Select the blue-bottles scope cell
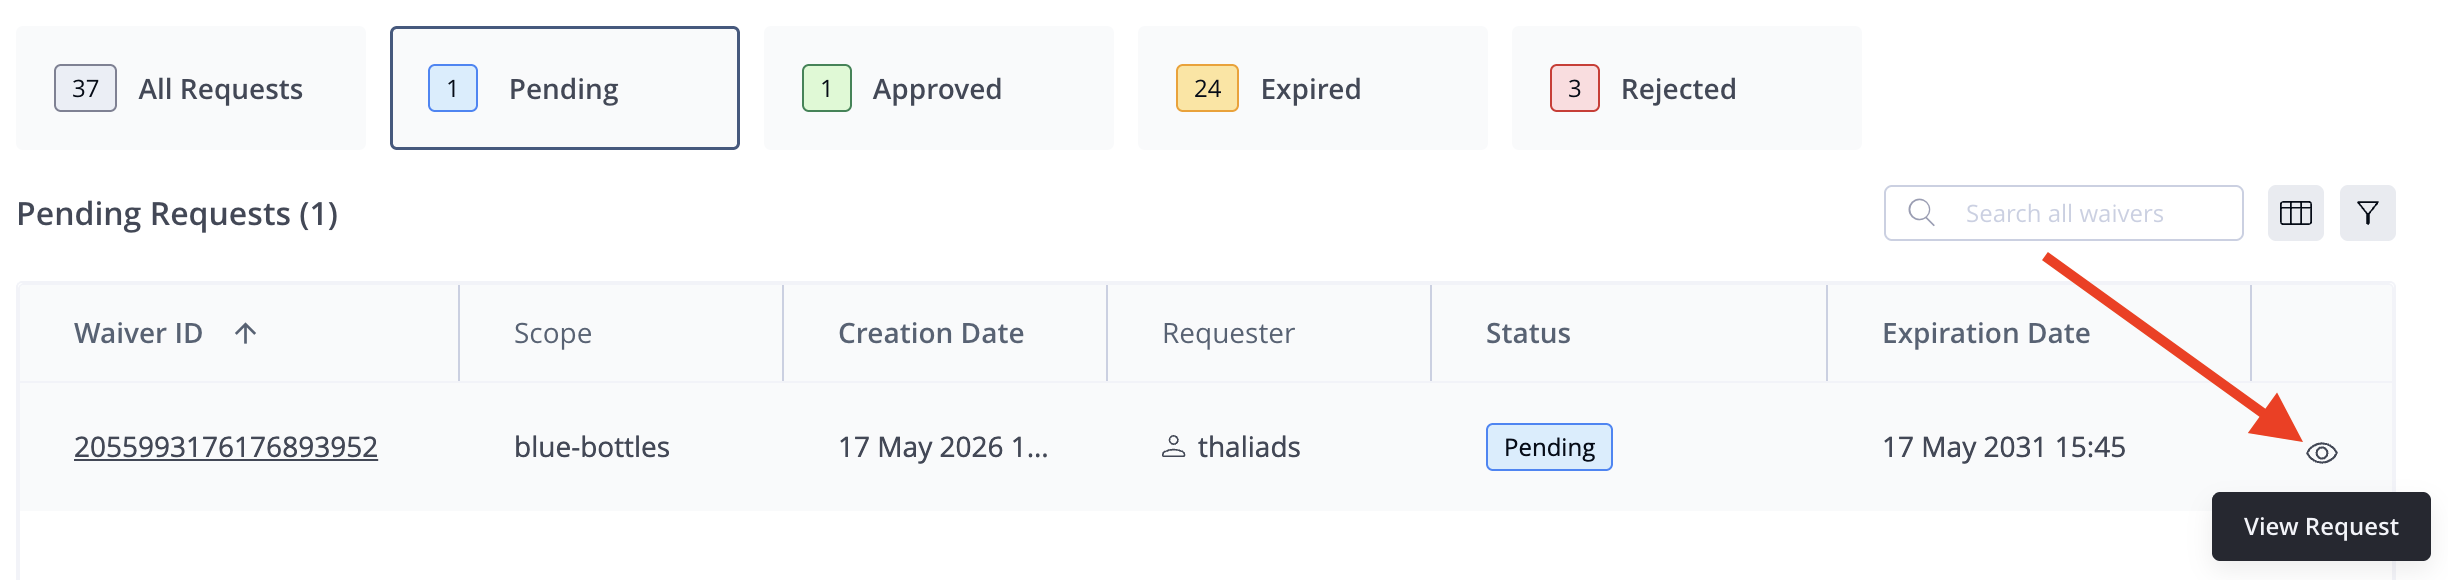The image size is (2448, 580). click(592, 447)
